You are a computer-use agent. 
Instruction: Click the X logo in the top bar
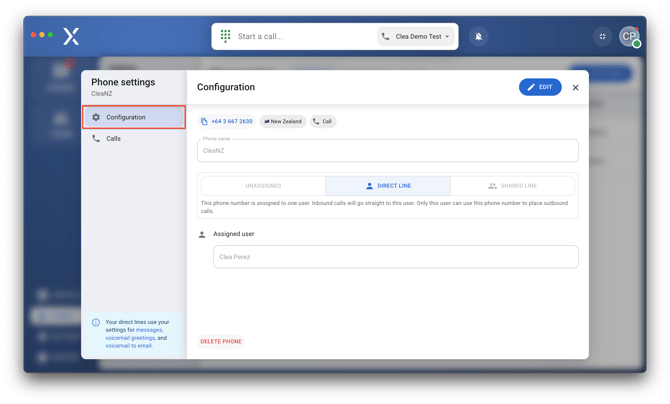click(x=71, y=36)
